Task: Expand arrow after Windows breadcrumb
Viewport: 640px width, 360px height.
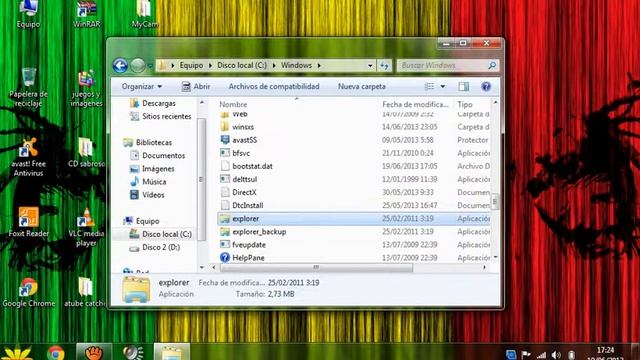Action: [x=319, y=65]
